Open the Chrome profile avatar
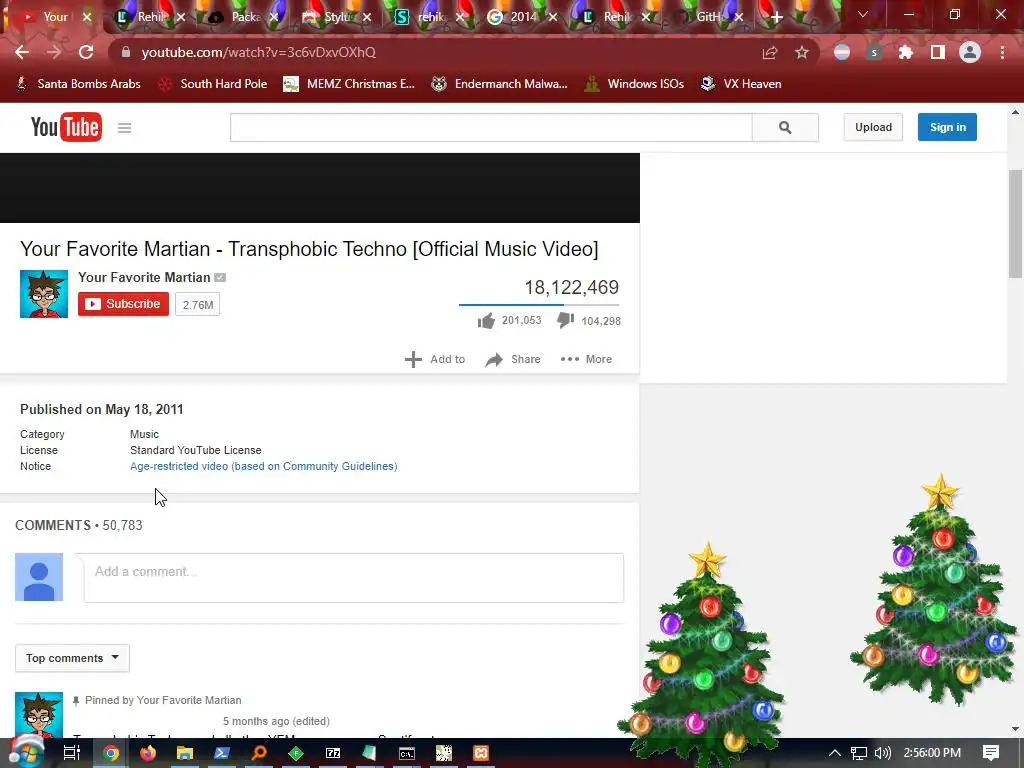 (970, 52)
